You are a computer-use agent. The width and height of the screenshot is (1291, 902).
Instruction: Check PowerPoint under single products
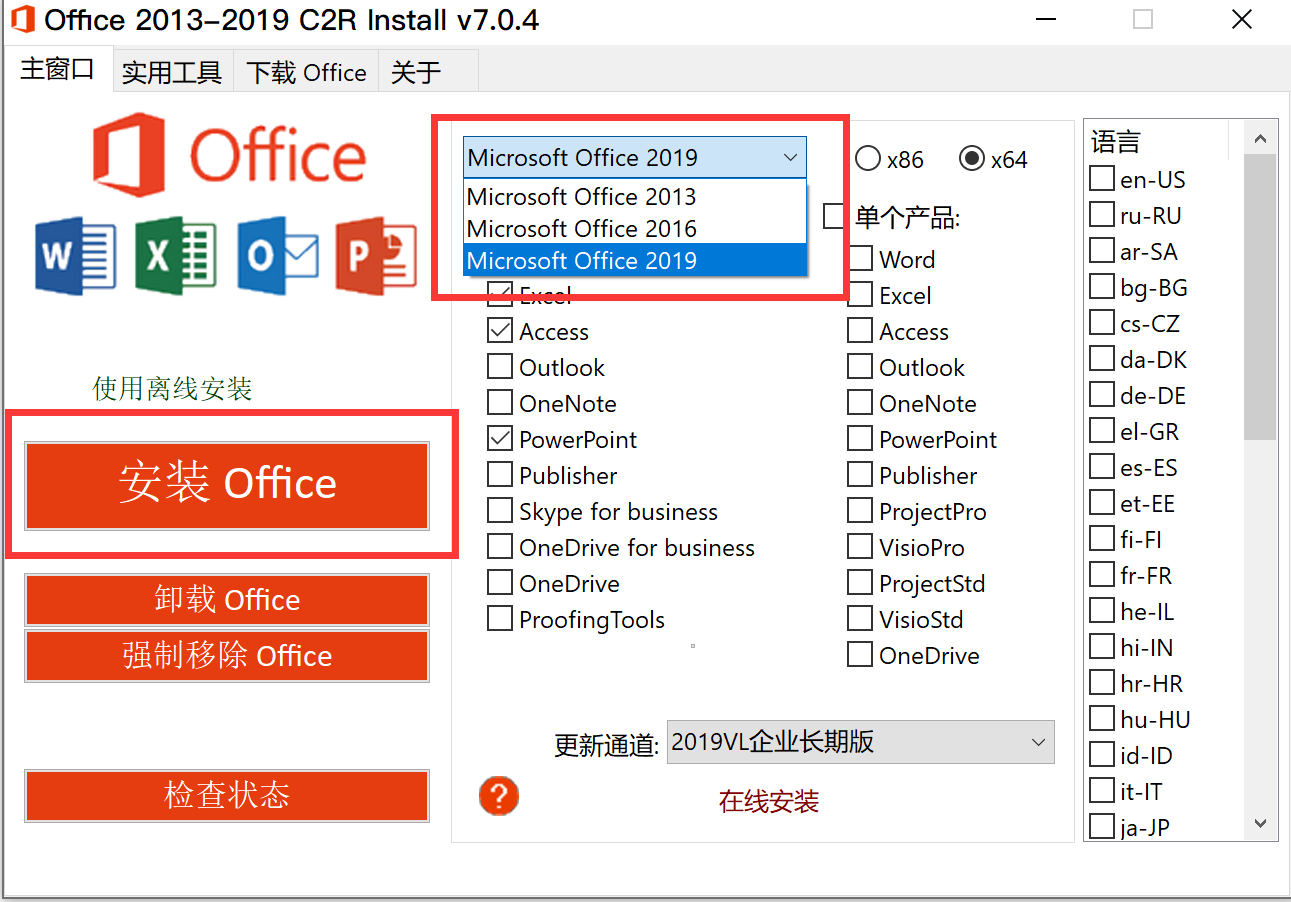coord(860,439)
